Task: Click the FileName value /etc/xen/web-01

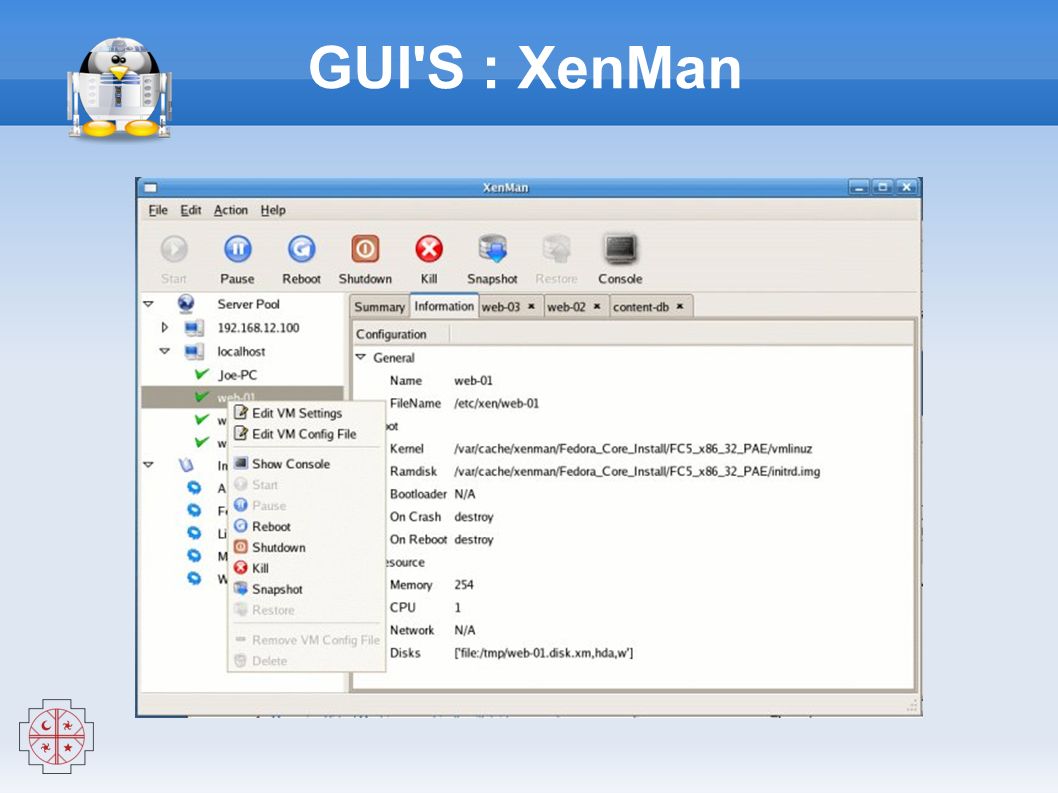Action: [497, 404]
